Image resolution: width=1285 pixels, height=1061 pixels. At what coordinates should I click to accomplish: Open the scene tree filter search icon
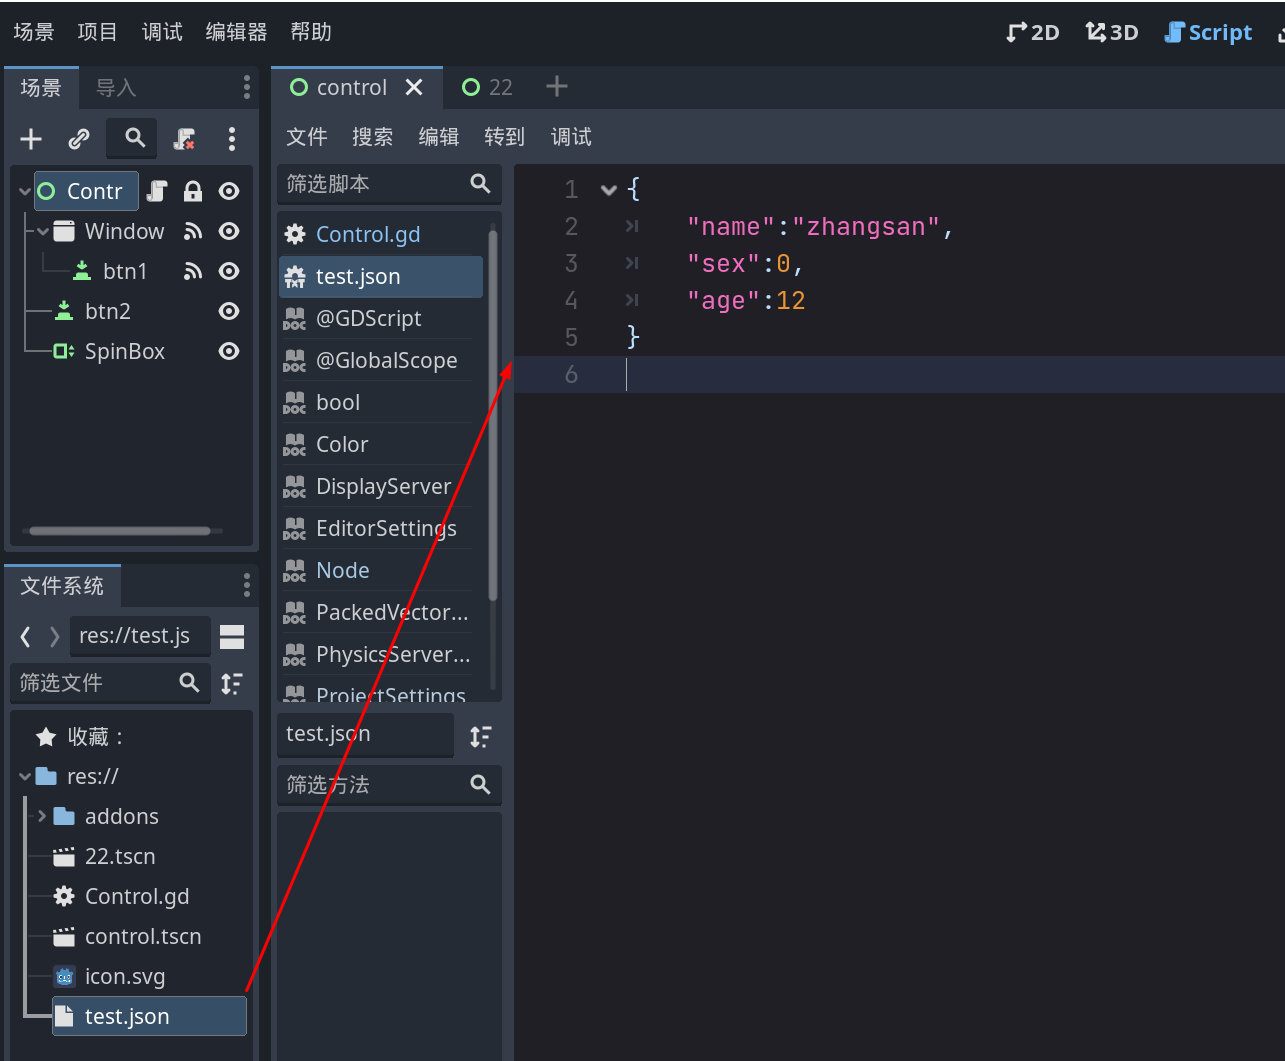pyautogui.click(x=134, y=138)
